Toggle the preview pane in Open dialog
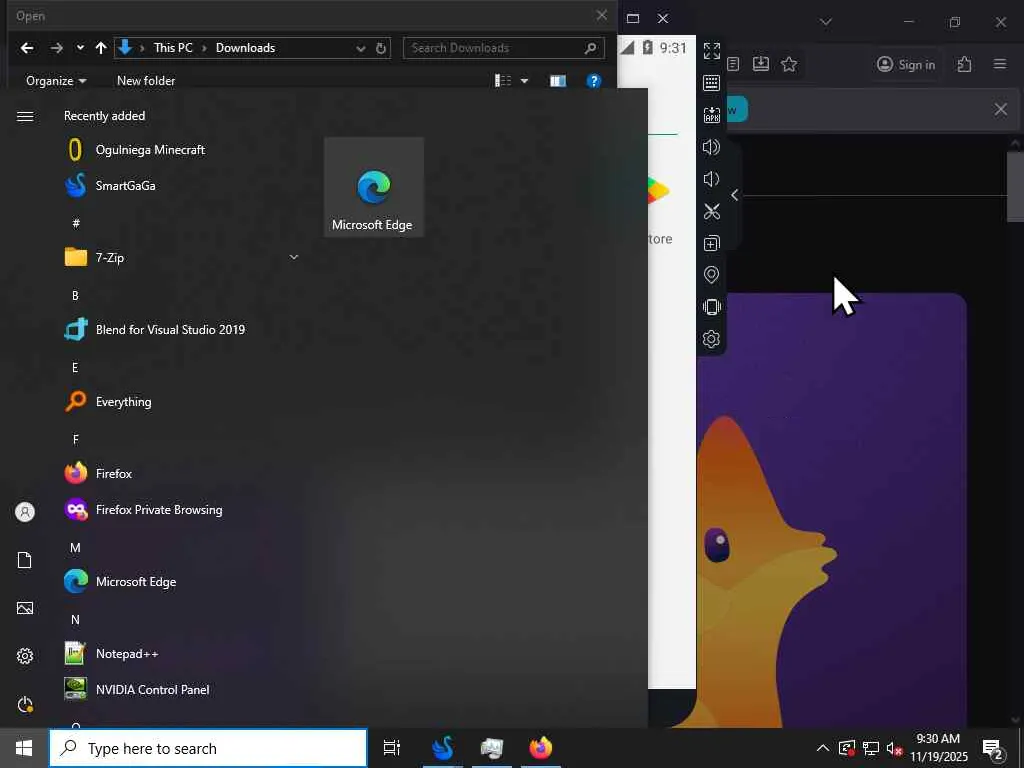Image resolution: width=1024 pixels, height=768 pixels. coord(558,81)
